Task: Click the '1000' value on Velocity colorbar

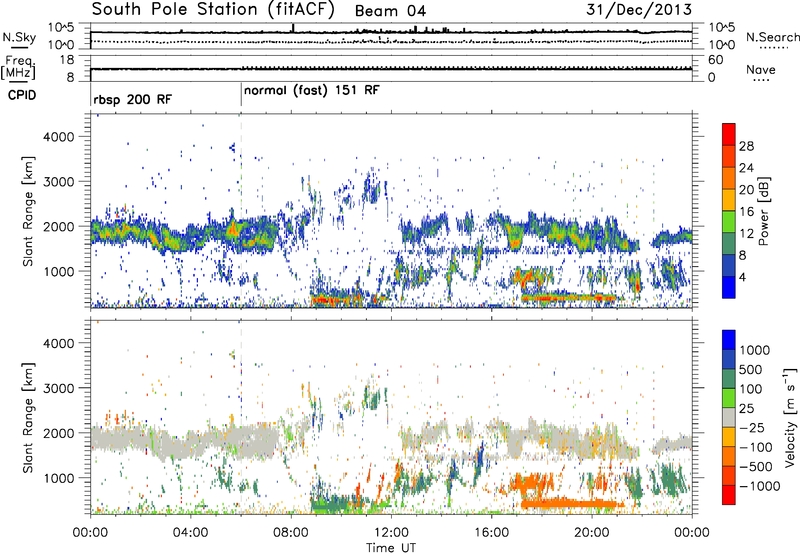Action: click(x=755, y=350)
